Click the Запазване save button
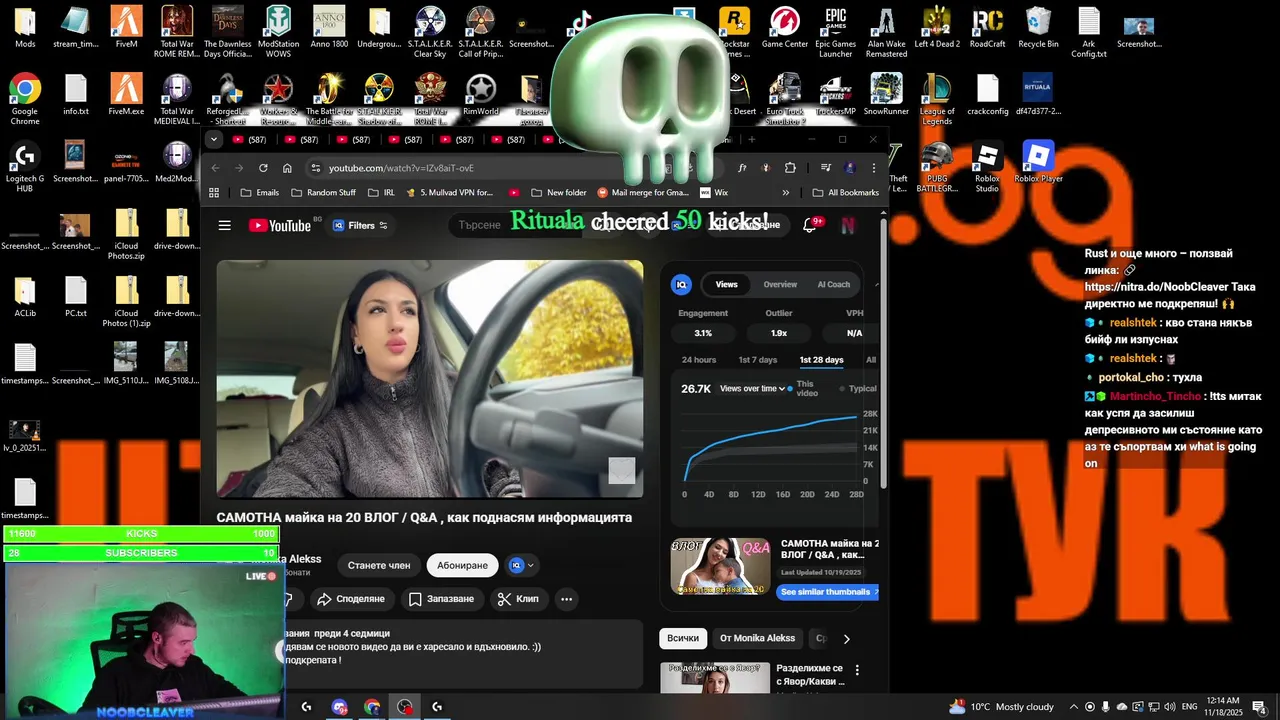The height and width of the screenshot is (720, 1280). click(441, 599)
